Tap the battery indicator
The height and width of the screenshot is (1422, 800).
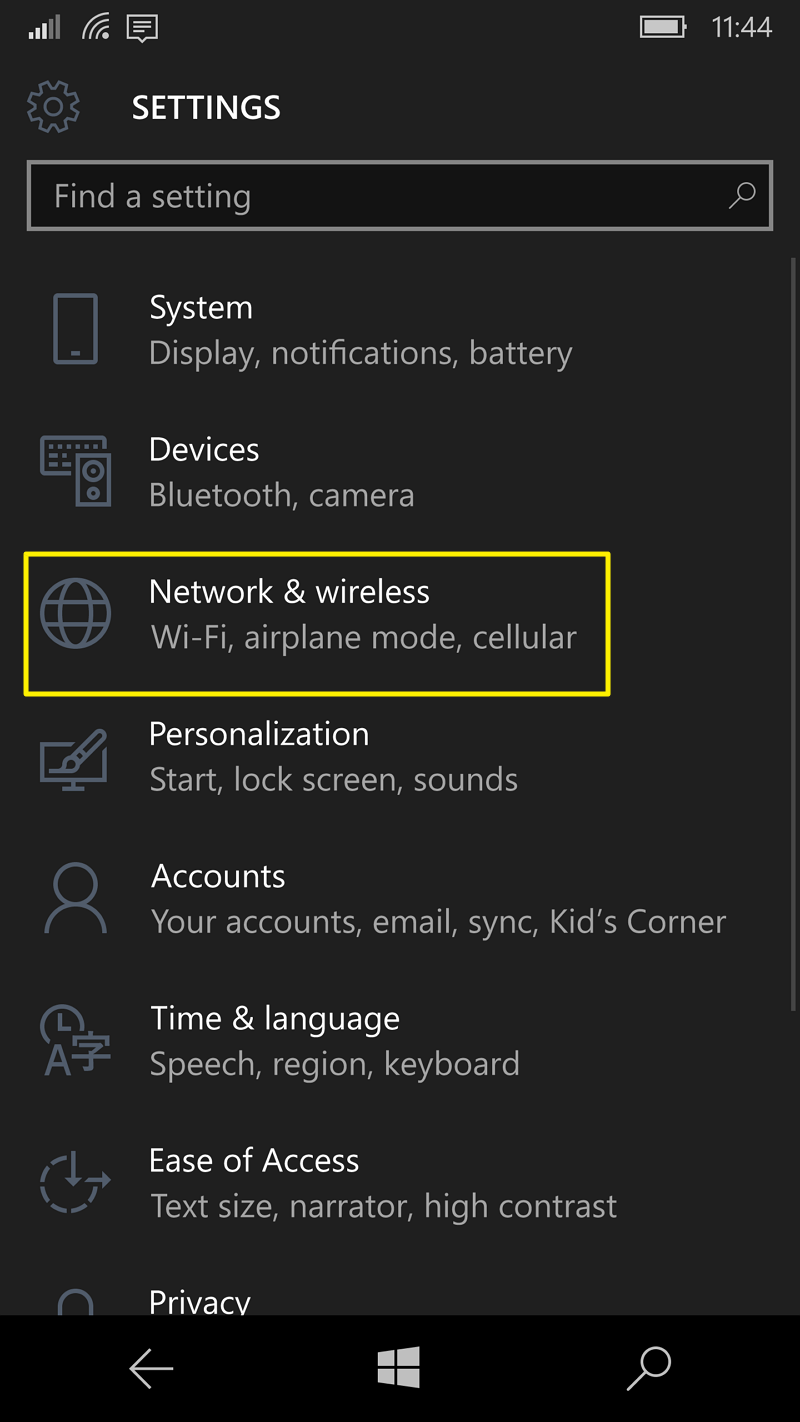663,27
